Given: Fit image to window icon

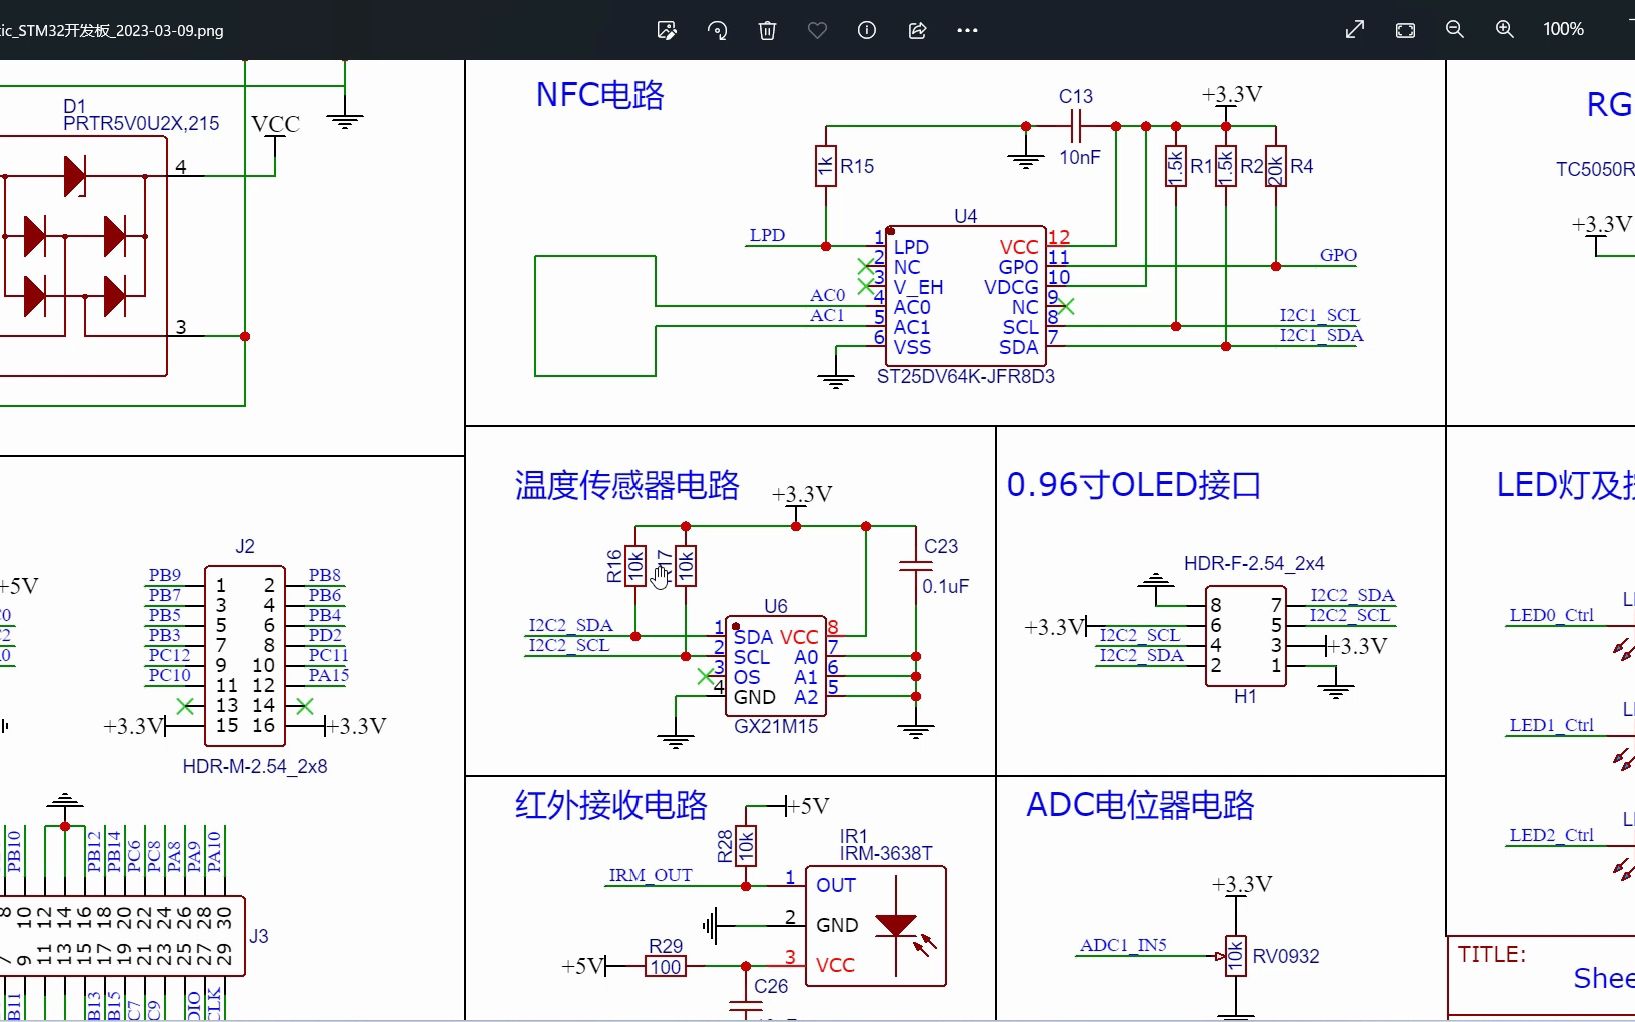Looking at the screenshot, I should pyautogui.click(x=1405, y=30).
